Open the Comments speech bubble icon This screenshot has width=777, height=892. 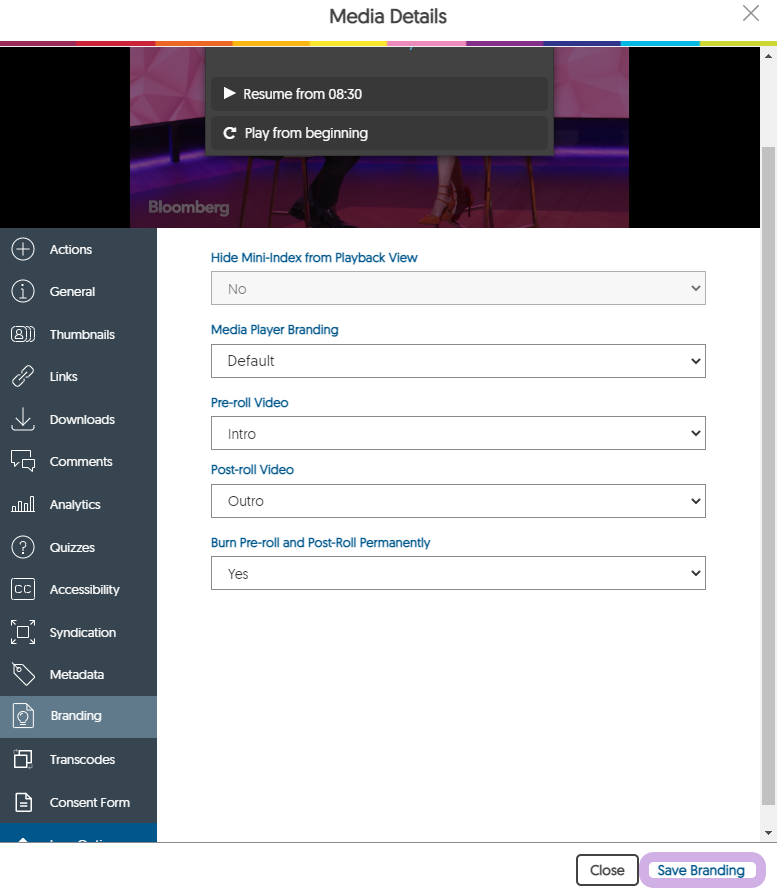click(22, 462)
